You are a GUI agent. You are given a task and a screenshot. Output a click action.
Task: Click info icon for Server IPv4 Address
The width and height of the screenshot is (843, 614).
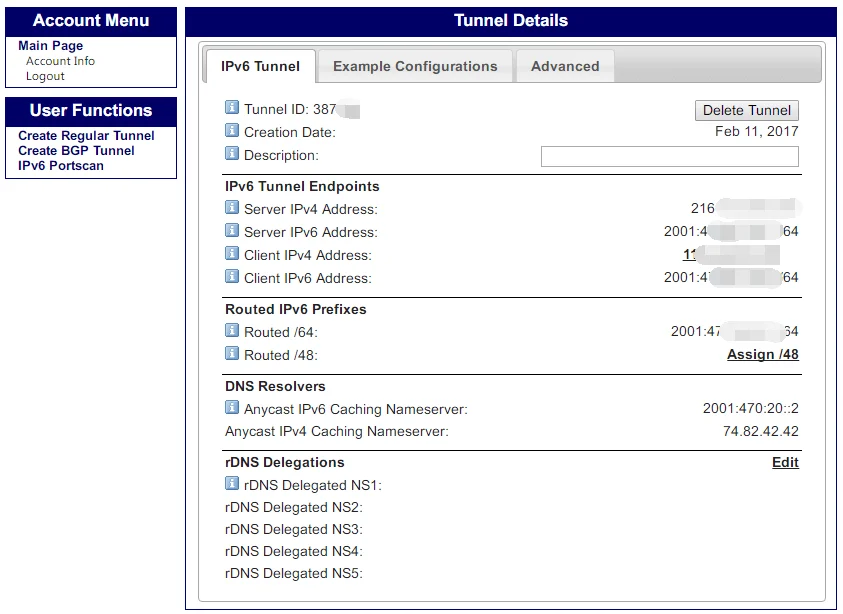[x=232, y=208]
